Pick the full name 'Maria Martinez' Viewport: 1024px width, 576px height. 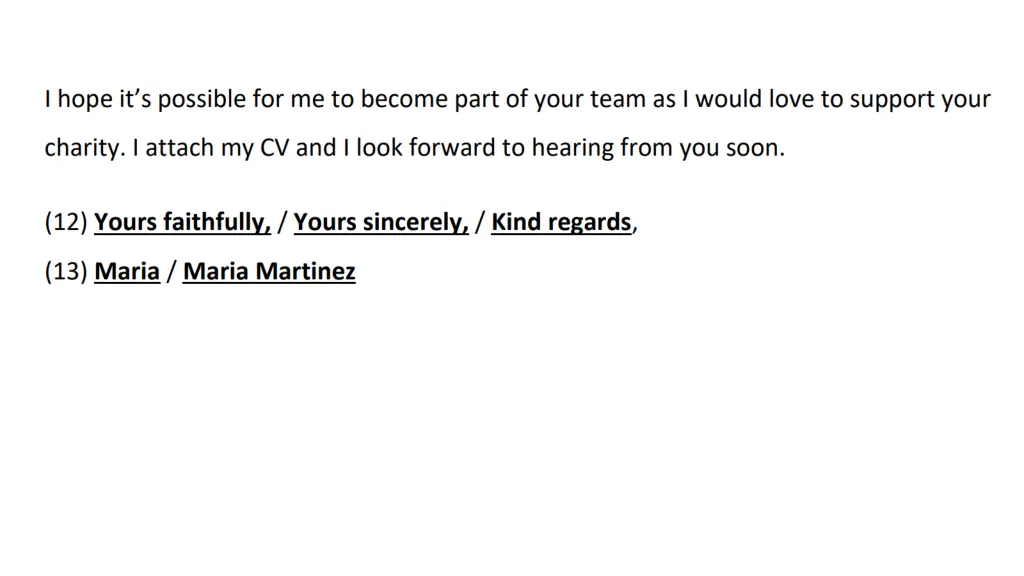click(x=269, y=271)
